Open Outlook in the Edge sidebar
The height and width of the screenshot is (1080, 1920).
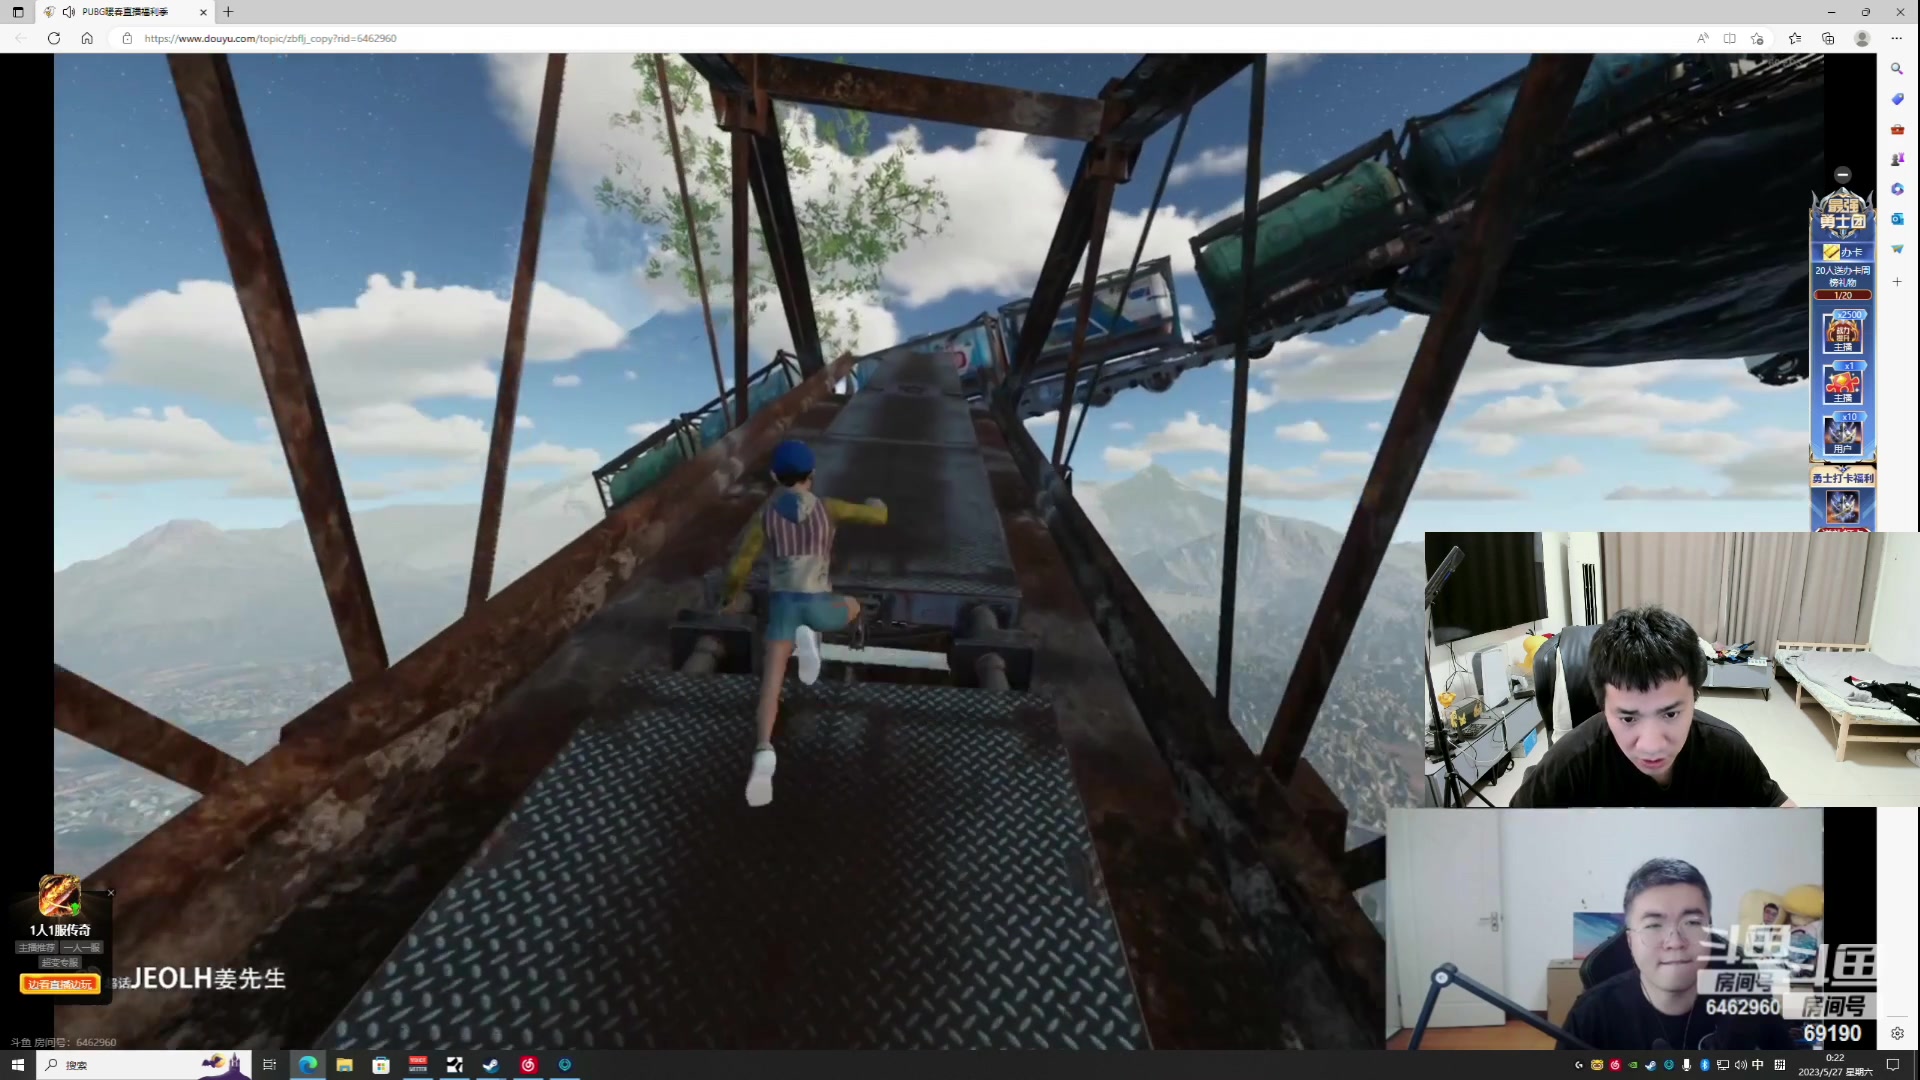1897,219
